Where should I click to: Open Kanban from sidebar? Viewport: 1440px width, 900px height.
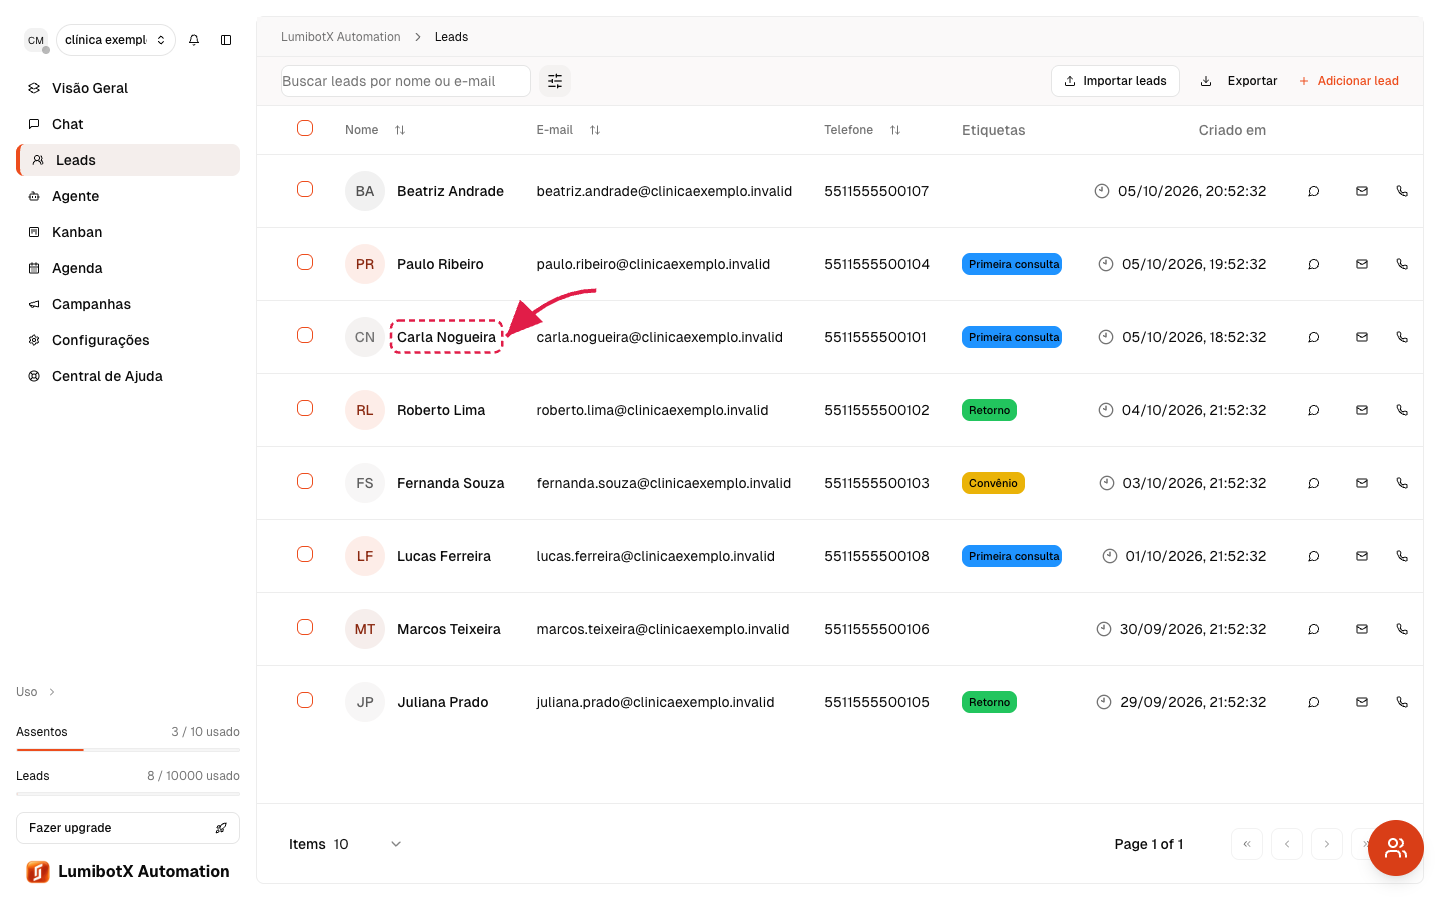click(128, 232)
